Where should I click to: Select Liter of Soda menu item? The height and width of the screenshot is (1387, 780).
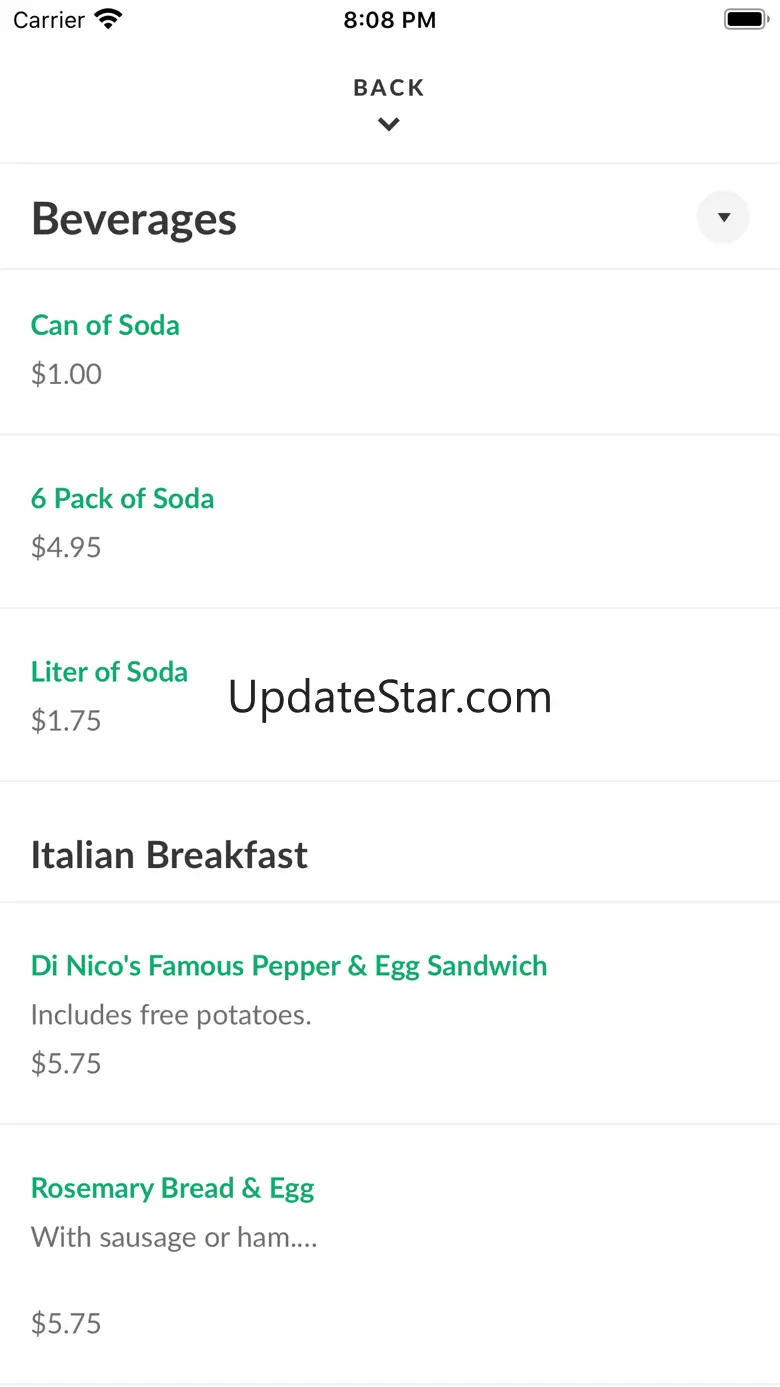(x=109, y=671)
